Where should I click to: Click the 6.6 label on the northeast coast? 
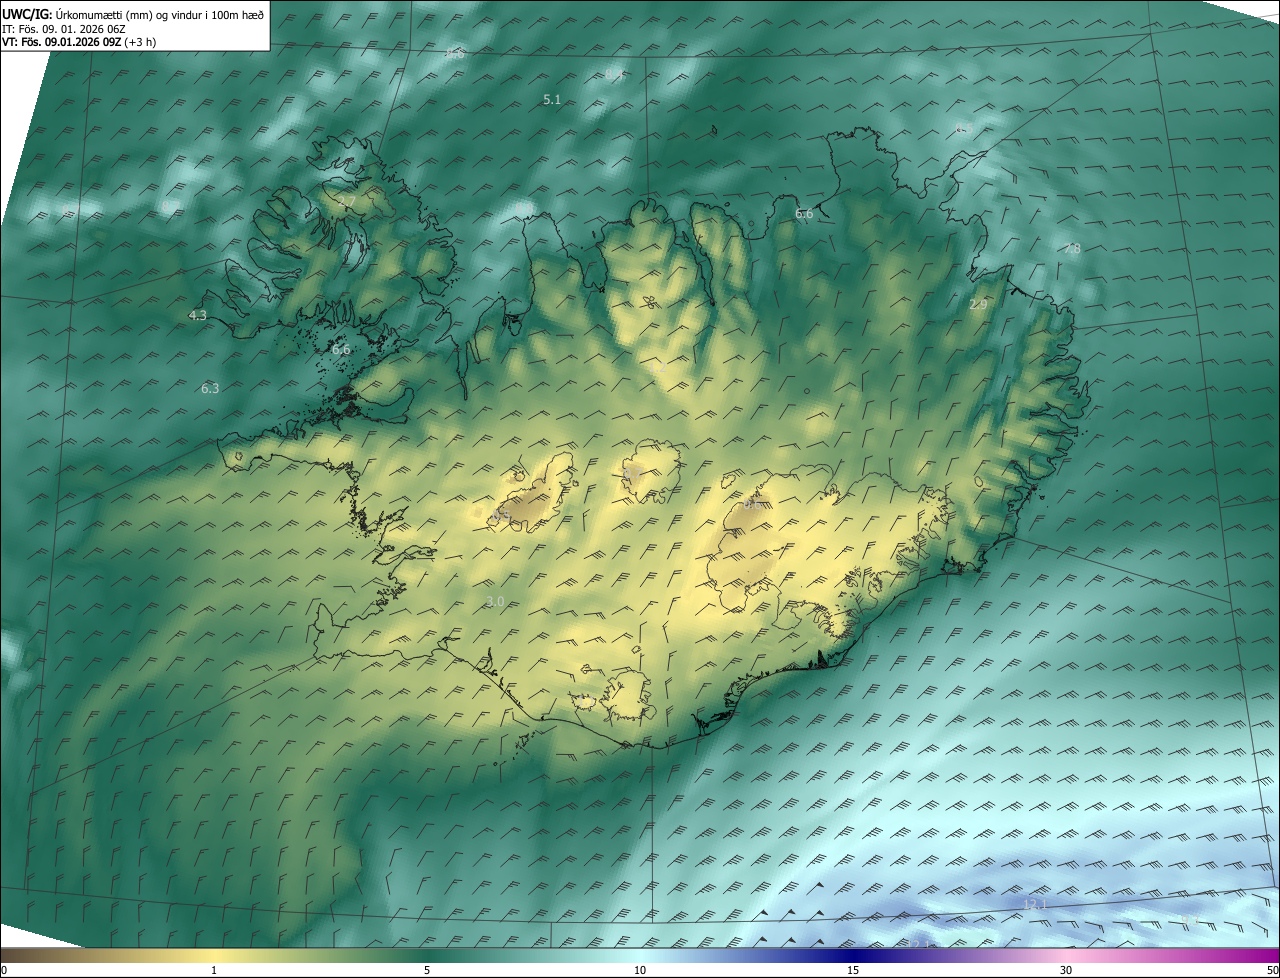pyautogui.click(x=804, y=213)
